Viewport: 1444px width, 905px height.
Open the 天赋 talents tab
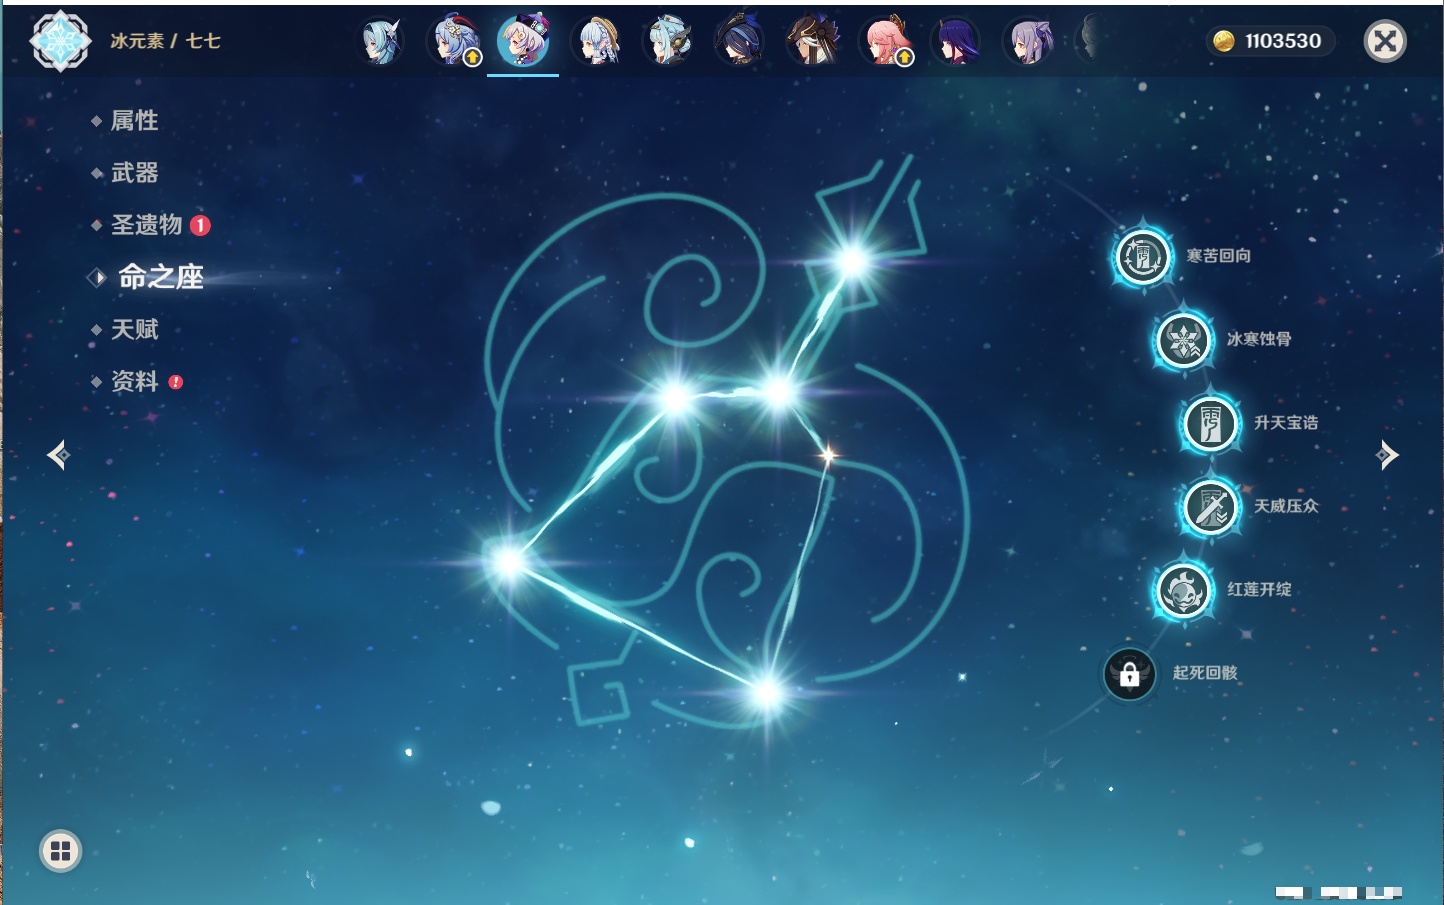click(x=134, y=329)
